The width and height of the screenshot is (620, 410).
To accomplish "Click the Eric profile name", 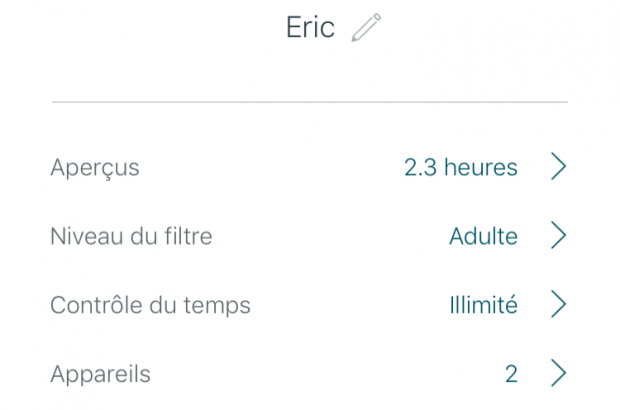I will click(310, 28).
